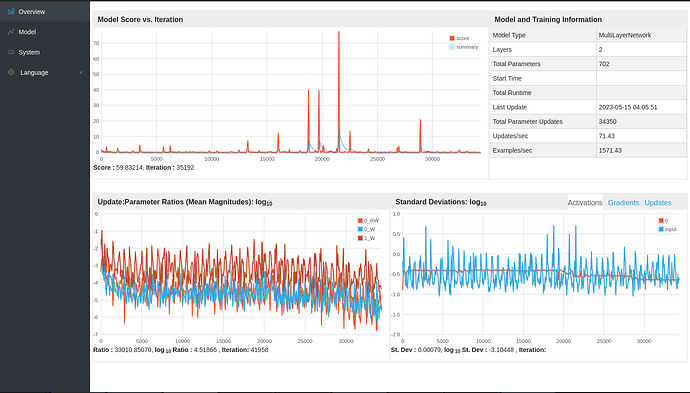The width and height of the screenshot is (690, 393).
Task: Switch to the Gradients tab
Action: pyautogui.click(x=623, y=202)
